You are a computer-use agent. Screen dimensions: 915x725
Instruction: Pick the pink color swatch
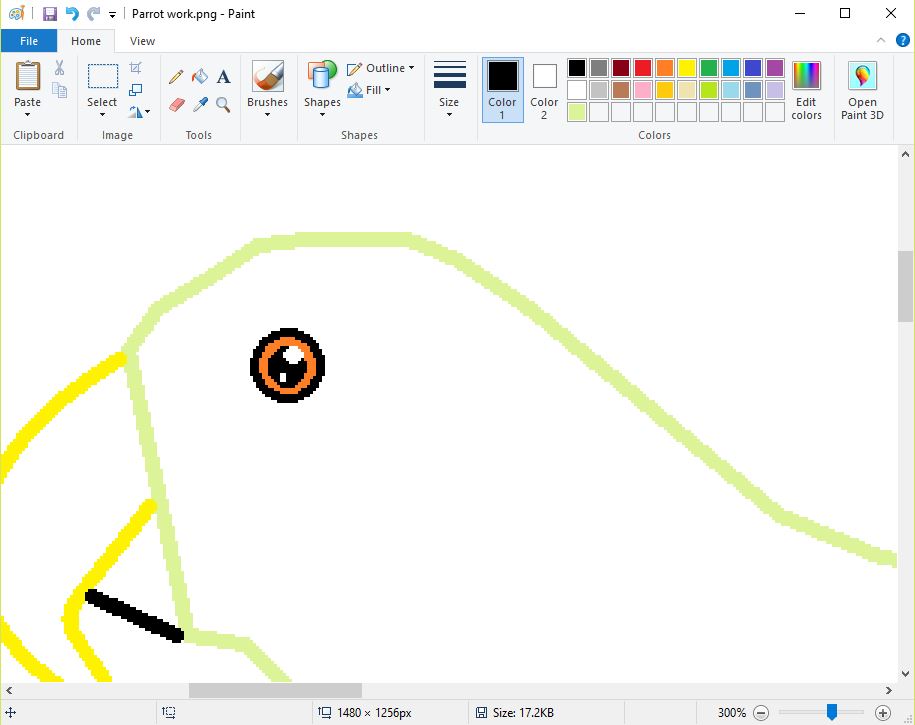coord(642,90)
